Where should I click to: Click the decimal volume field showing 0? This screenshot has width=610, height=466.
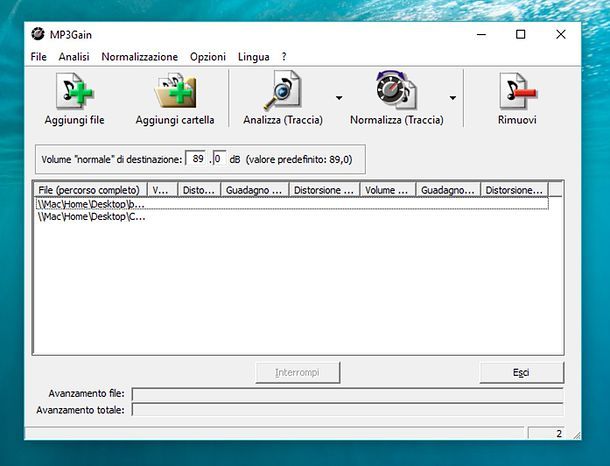pyautogui.click(x=219, y=159)
